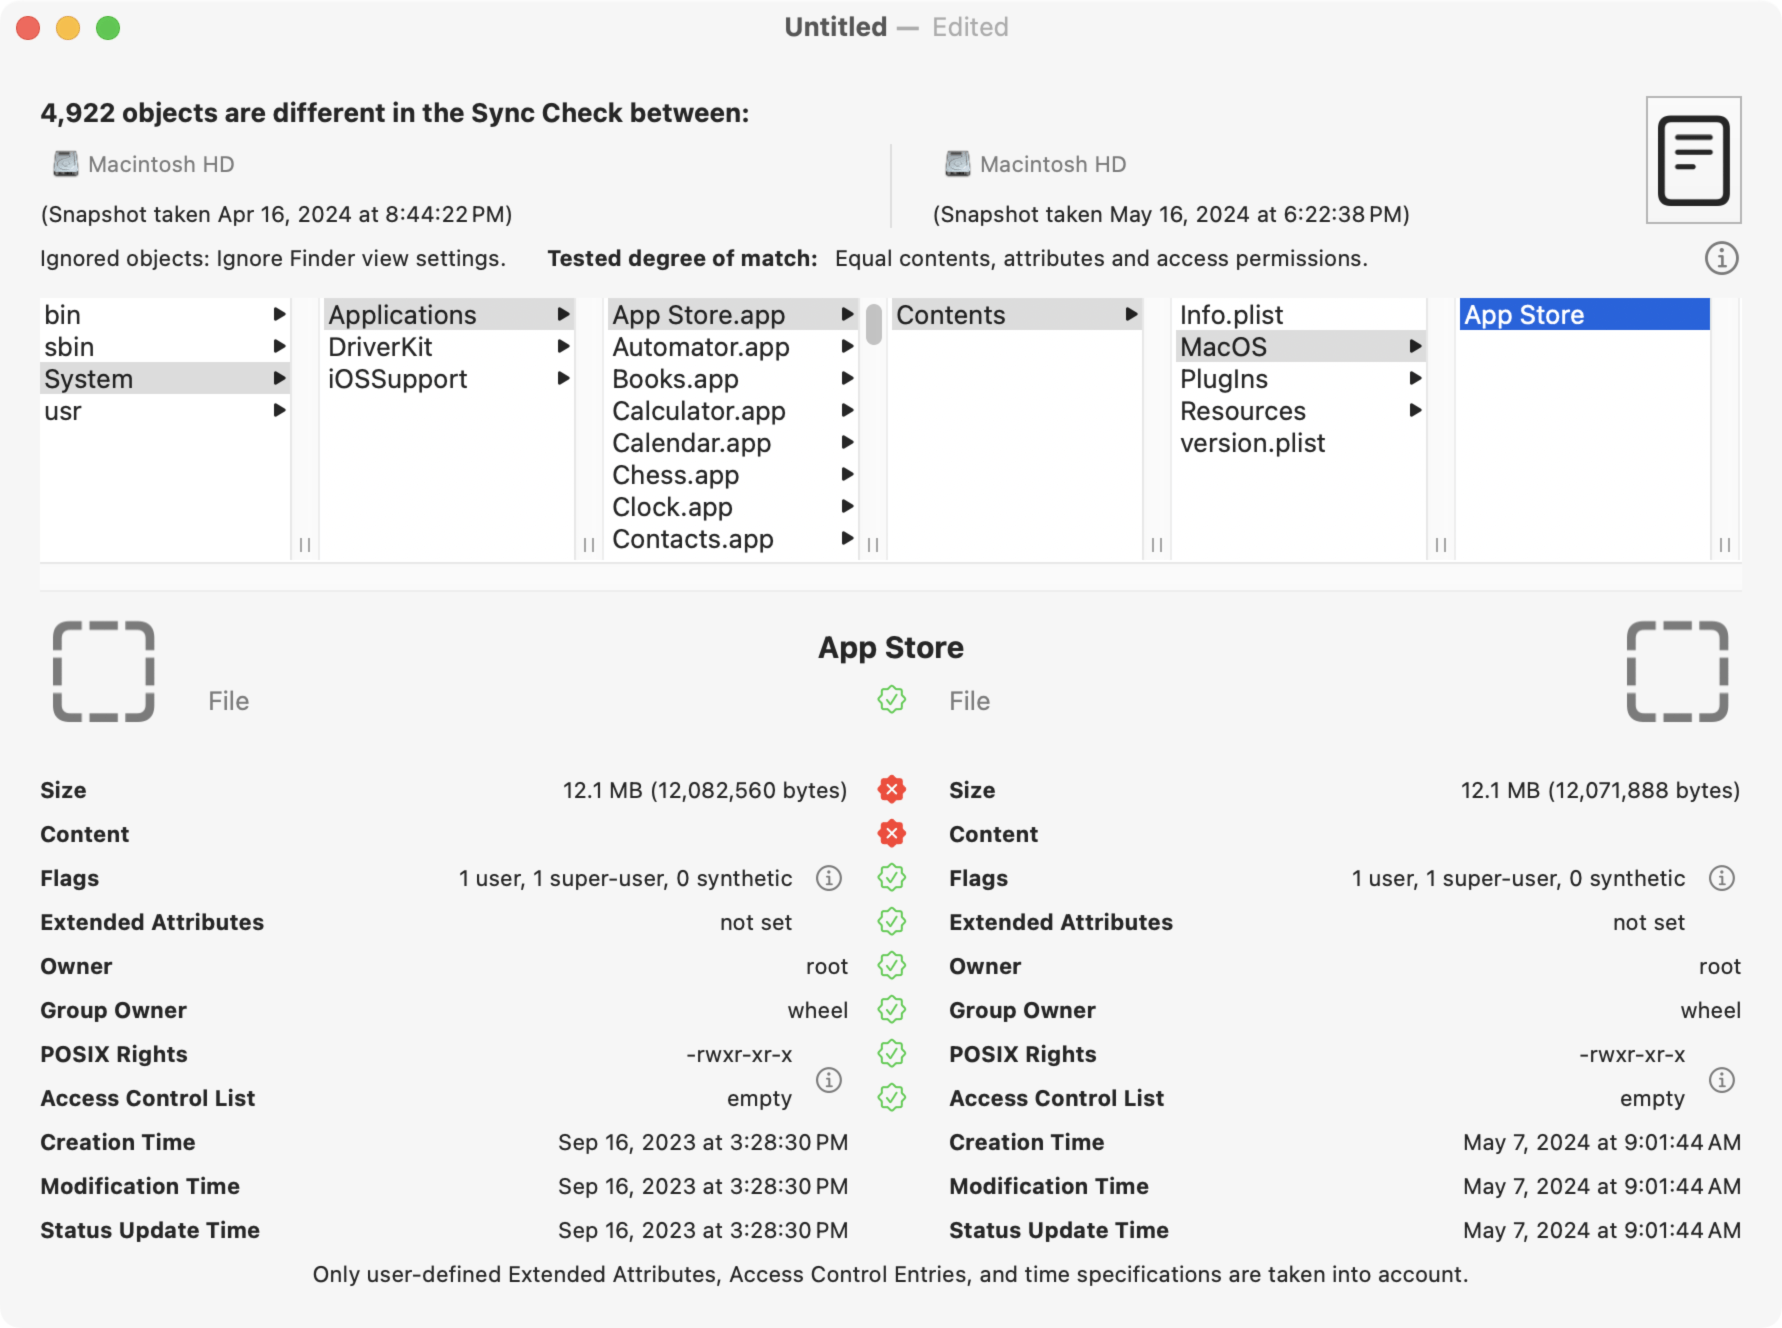The image size is (1782, 1328).
Task: Select the Applications folder
Action: click(449, 315)
